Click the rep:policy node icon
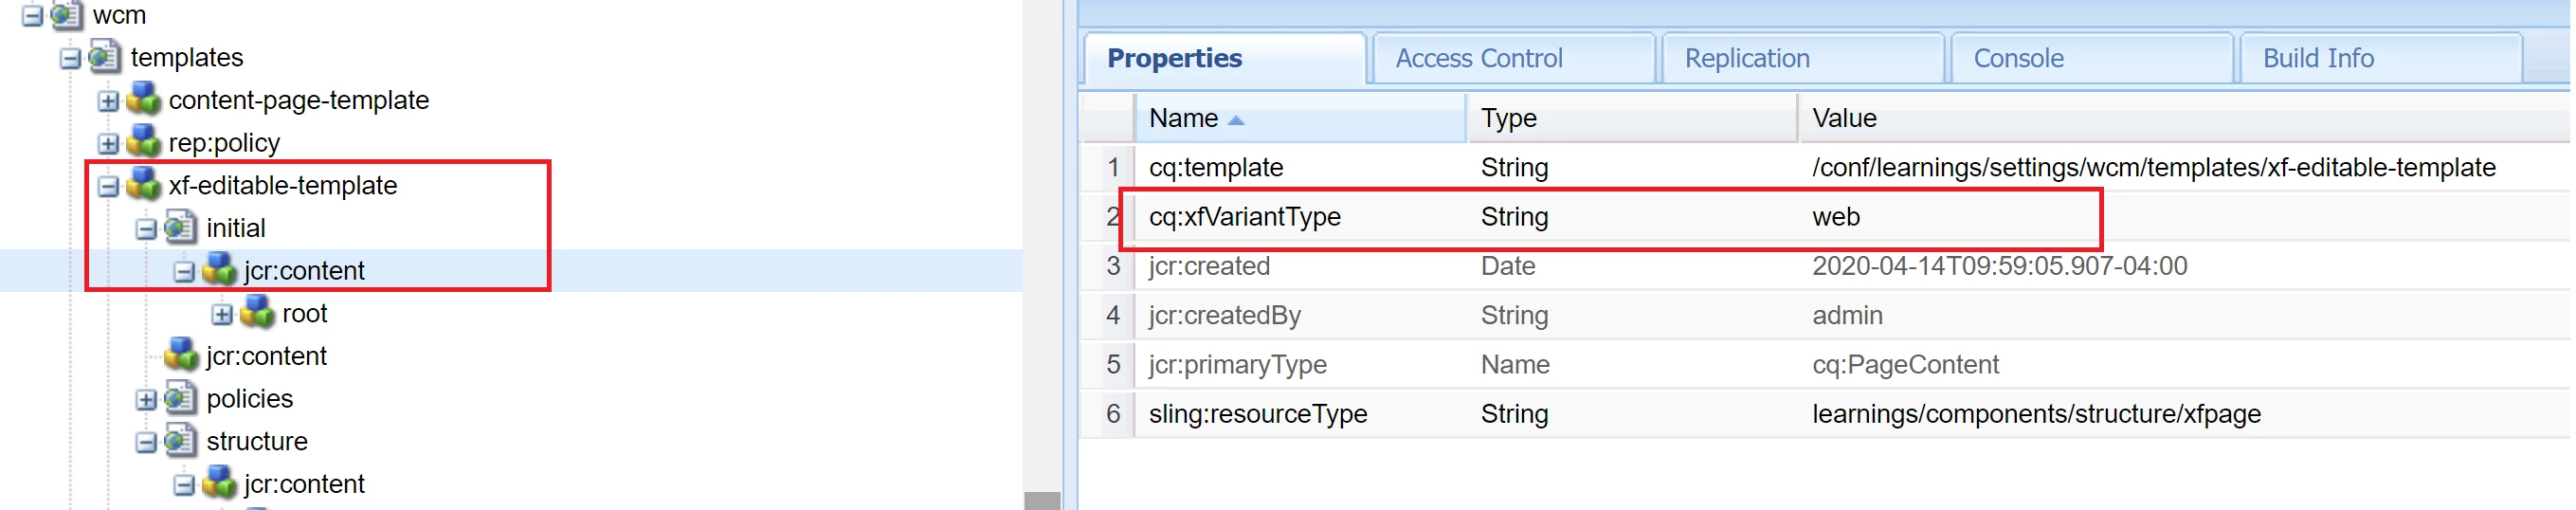 [x=143, y=142]
